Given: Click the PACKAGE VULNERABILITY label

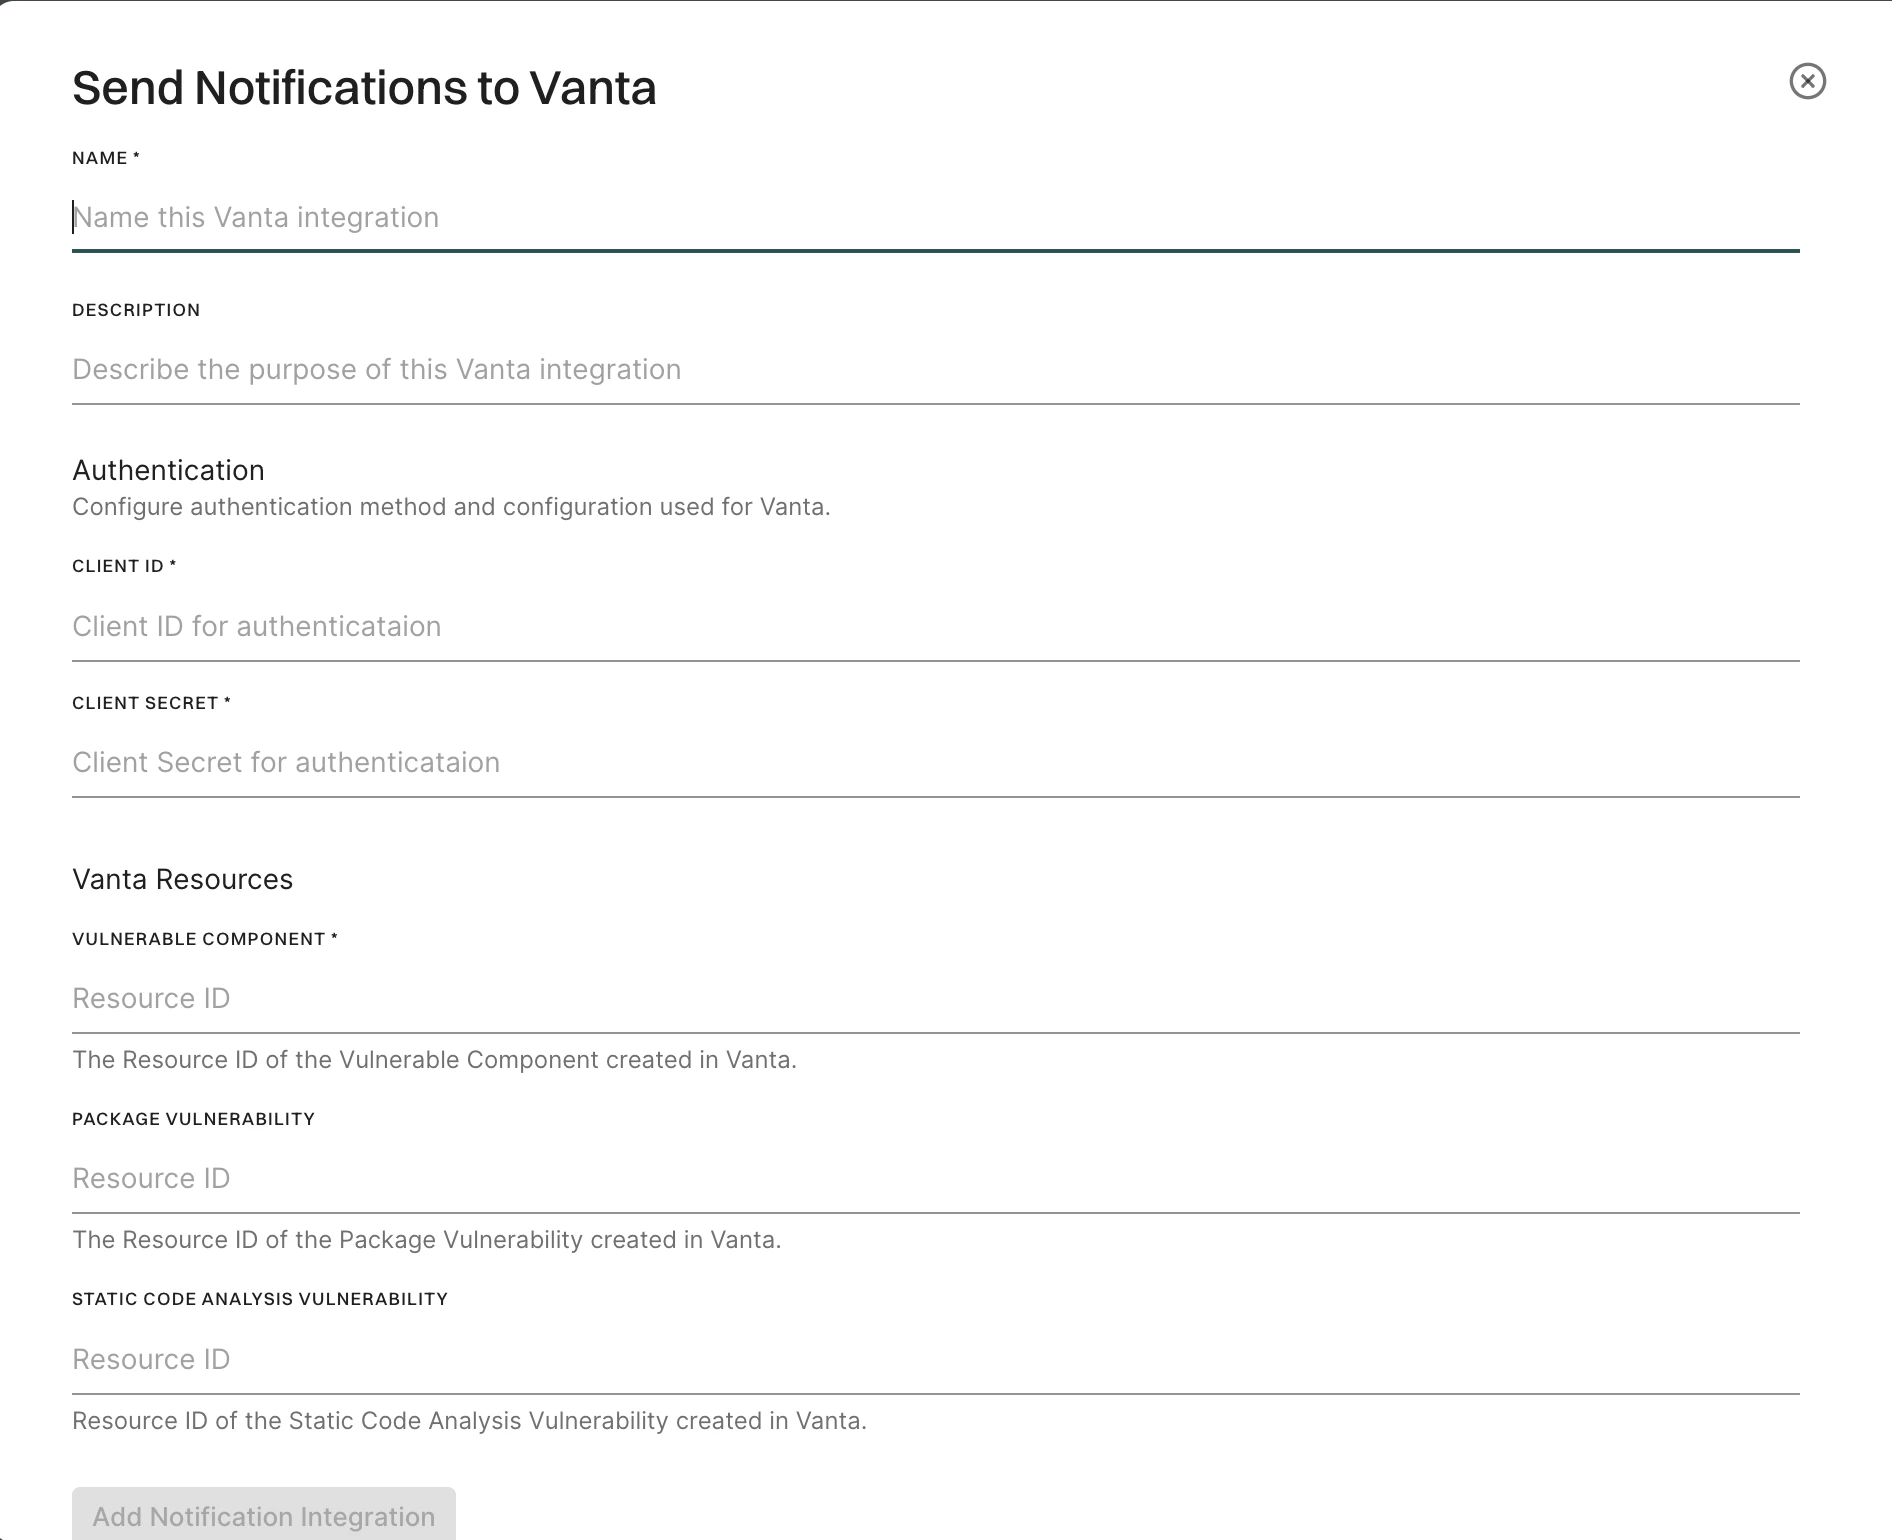Looking at the screenshot, I should (193, 1119).
